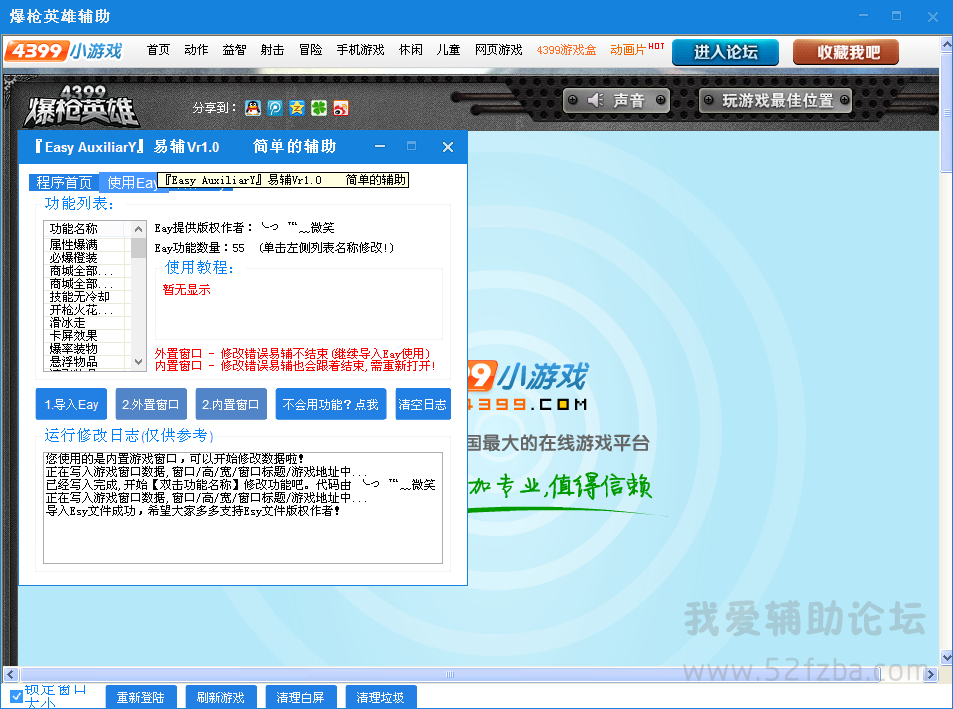The height and width of the screenshot is (709, 953).
Task: Click 收藏我吧 bookmark button
Action: (845, 52)
